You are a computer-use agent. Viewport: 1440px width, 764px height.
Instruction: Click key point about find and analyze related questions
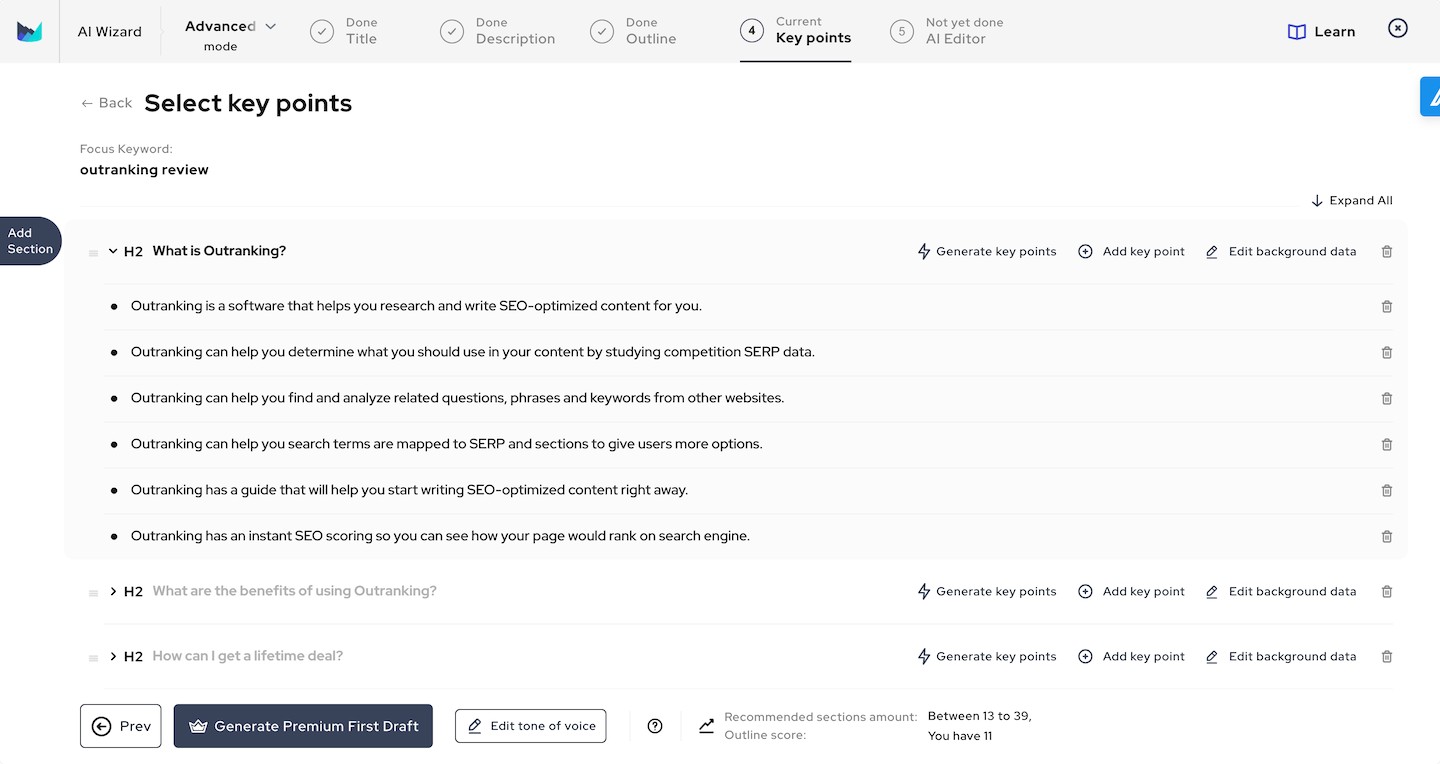[x=457, y=398]
